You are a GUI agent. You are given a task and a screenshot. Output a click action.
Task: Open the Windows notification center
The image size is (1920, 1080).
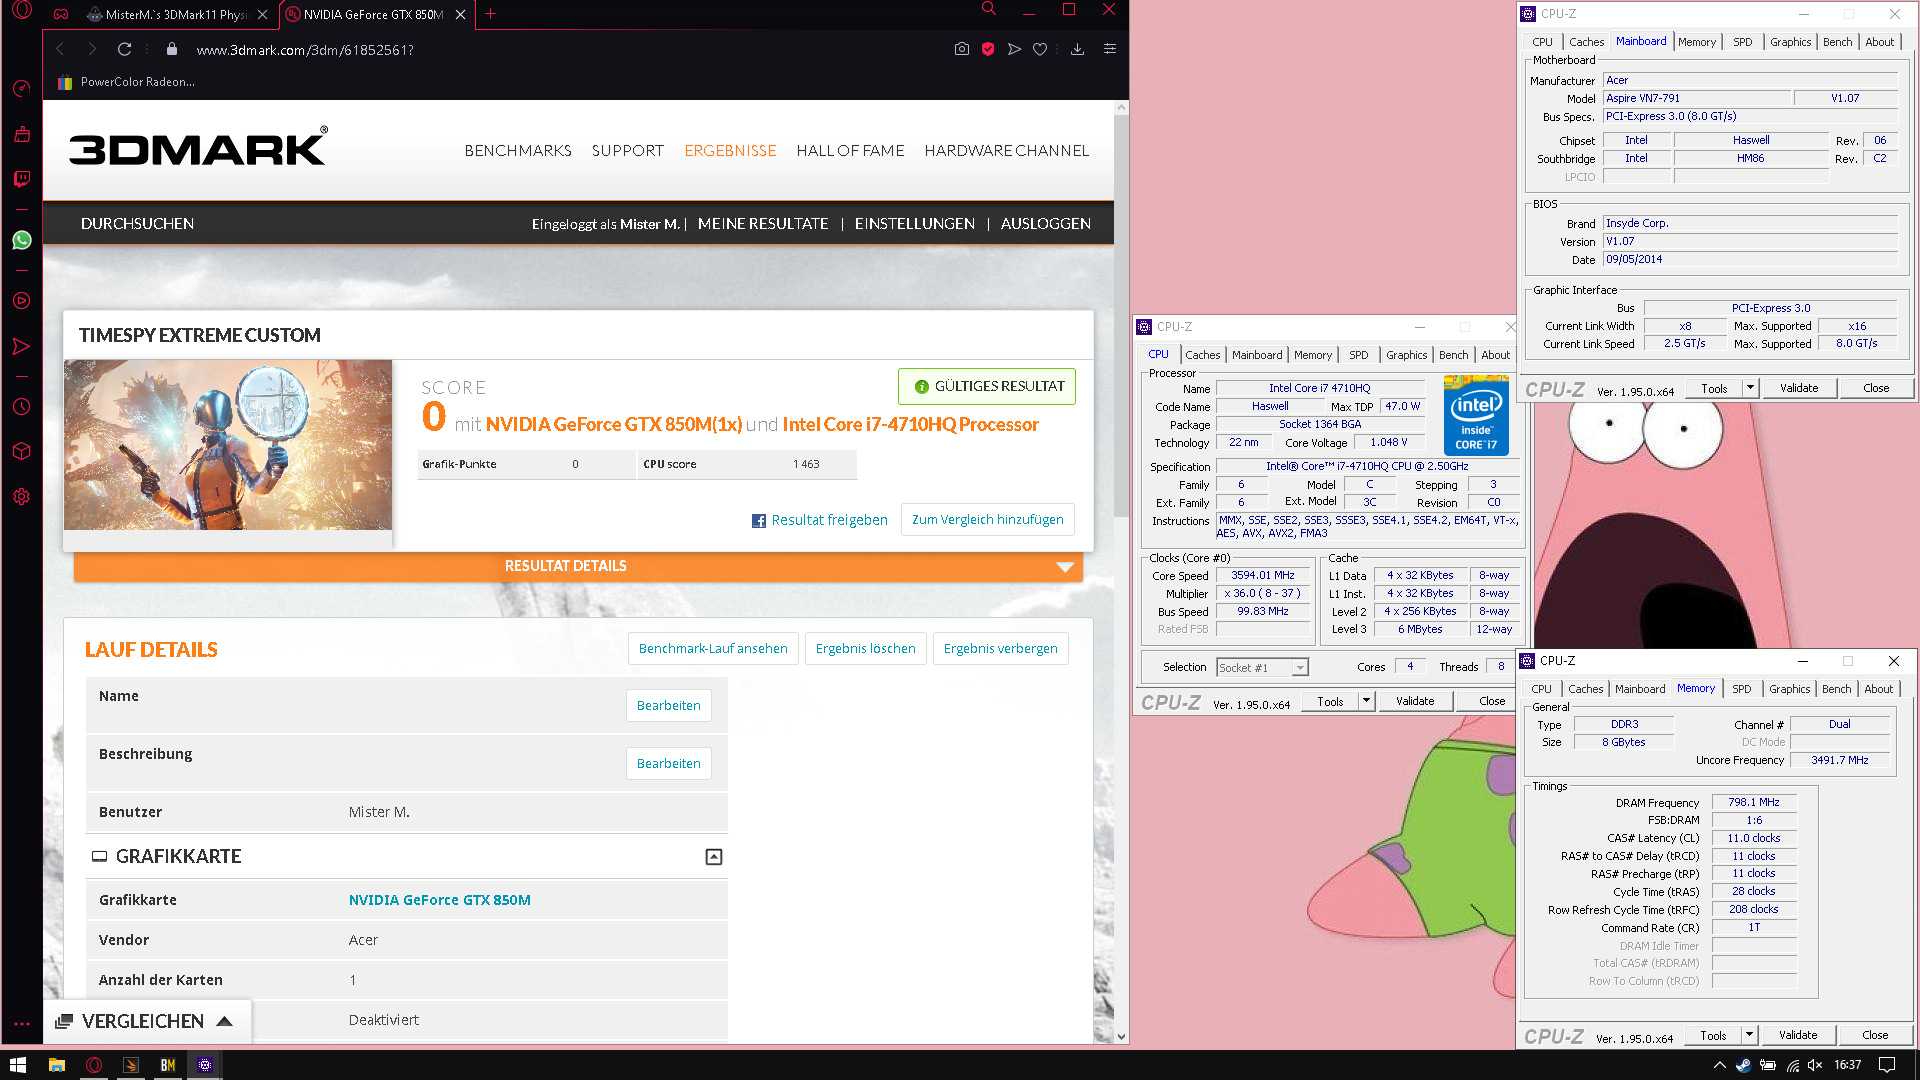tap(1887, 1065)
